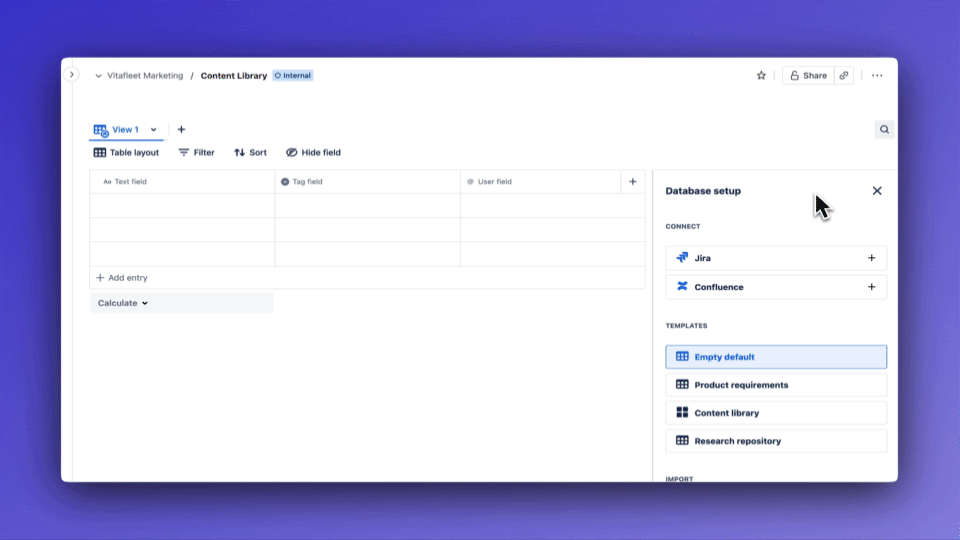Open the Share dialog
The height and width of the screenshot is (540, 960).
point(808,75)
